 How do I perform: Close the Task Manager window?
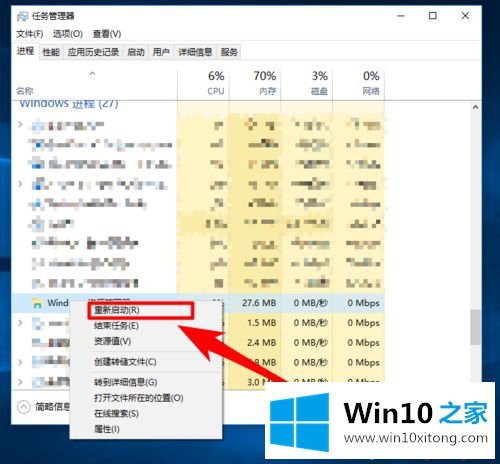[465, 16]
